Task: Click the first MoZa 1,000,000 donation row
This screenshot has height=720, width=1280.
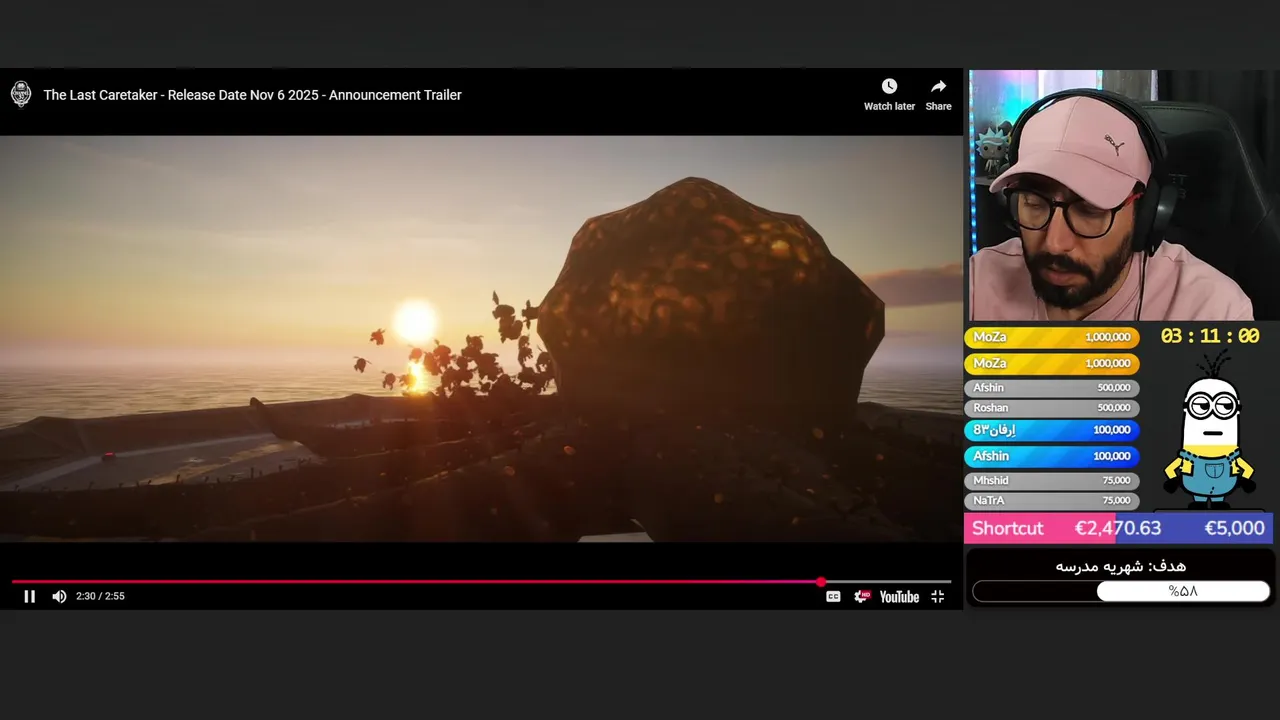Action: tap(1051, 337)
